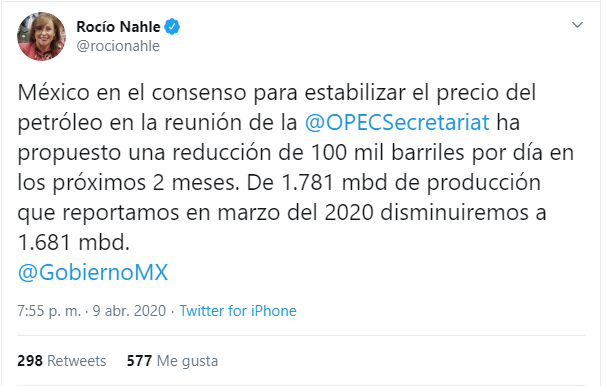Viewport: 607px width, 386px height.
Task: Click the 9 abr. 2020 date
Action: pyautogui.click(x=129, y=311)
